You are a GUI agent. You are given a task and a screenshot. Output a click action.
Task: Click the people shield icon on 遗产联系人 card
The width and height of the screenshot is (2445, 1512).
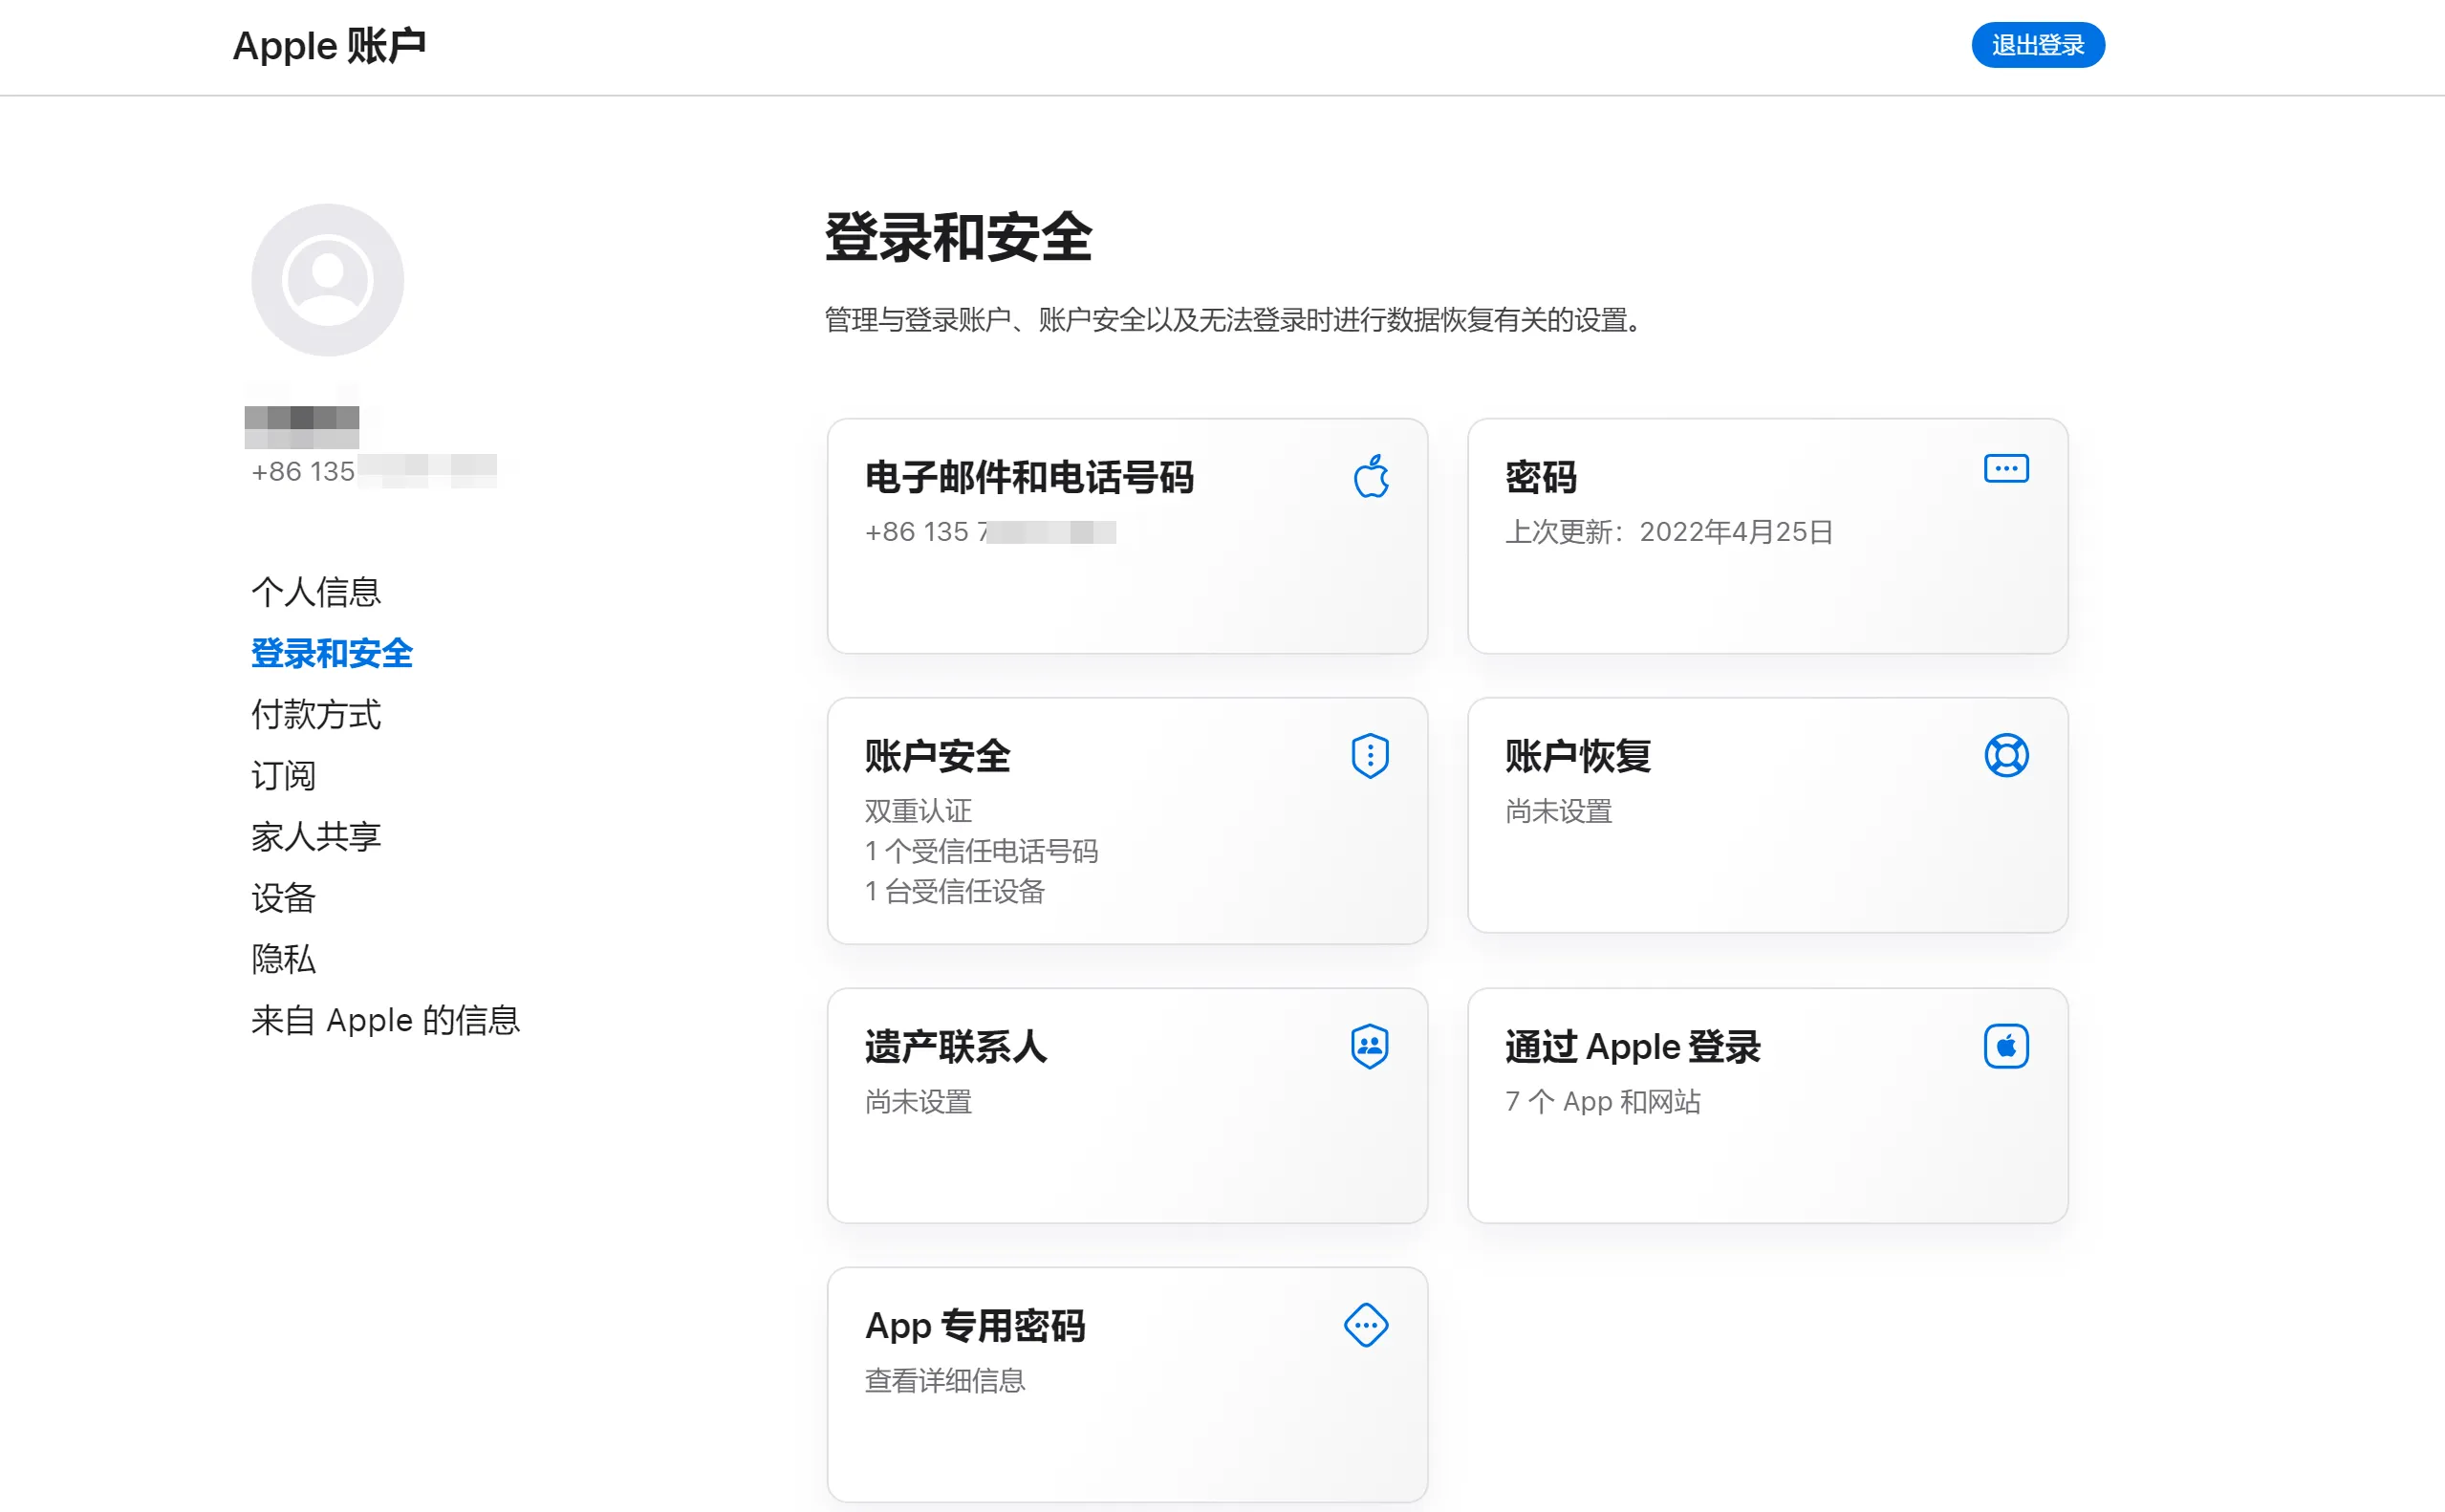[1369, 1047]
